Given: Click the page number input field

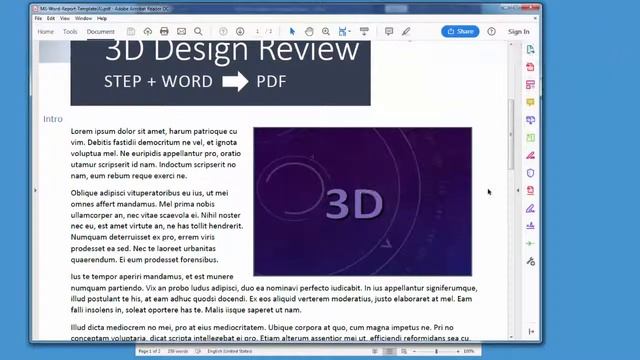Looking at the screenshot, I should click(x=258, y=31).
